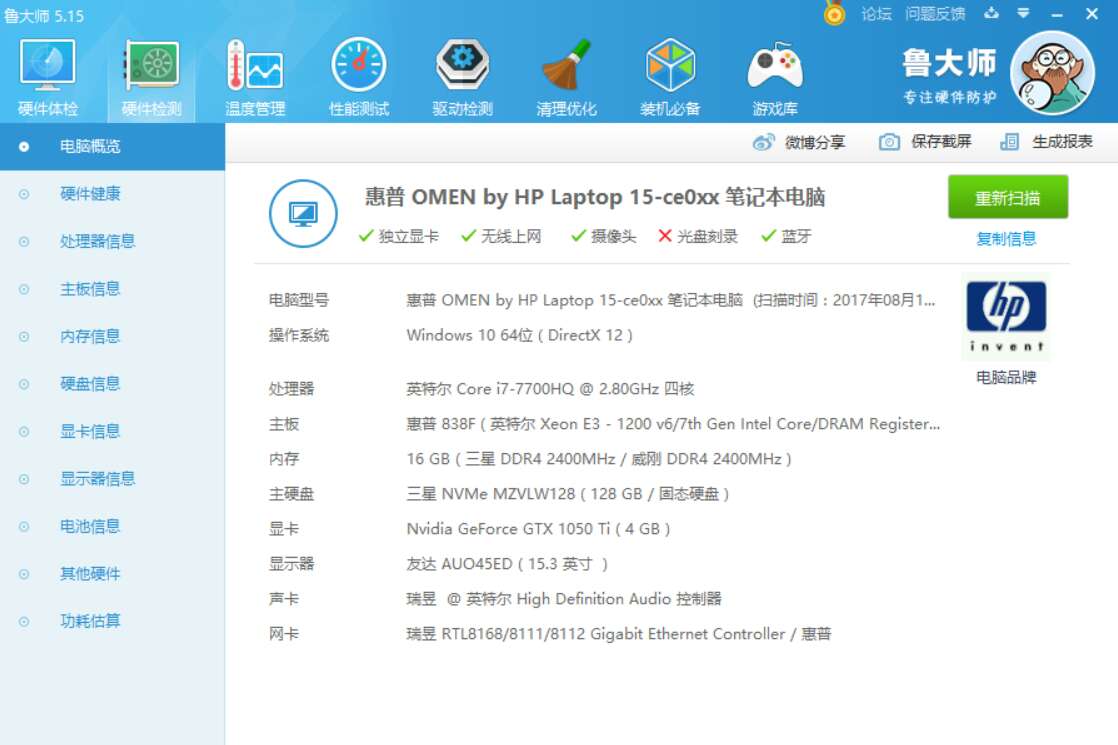This screenshot has height=745, width=1118.
Task: Click the 16 GB memory value
Action: point(599,459)
